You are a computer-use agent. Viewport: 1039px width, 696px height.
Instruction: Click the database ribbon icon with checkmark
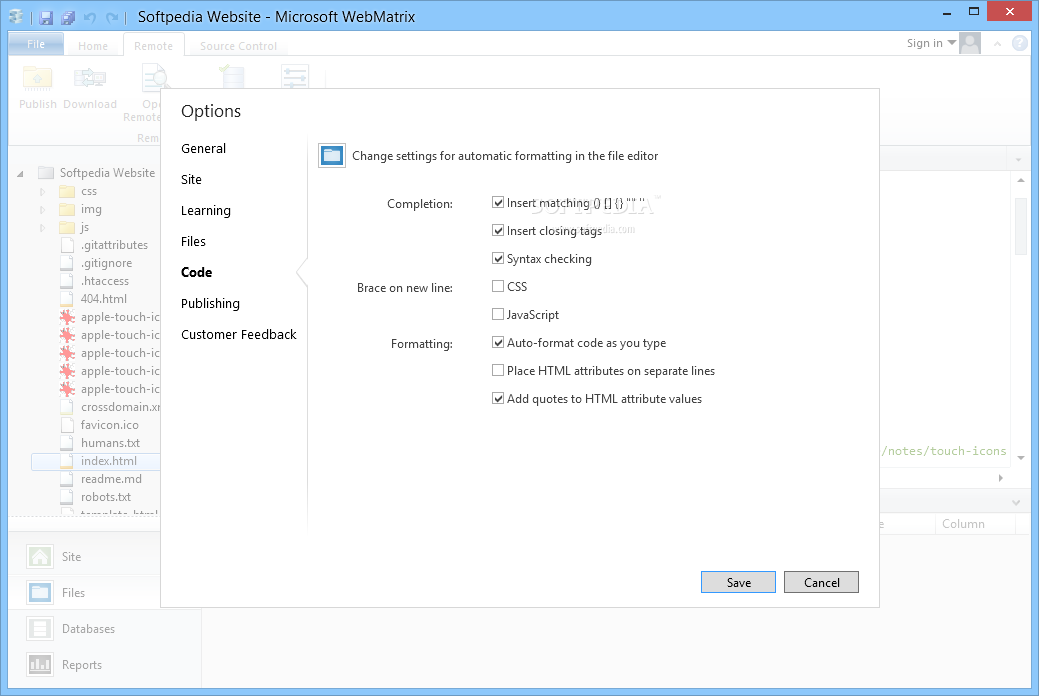pyautogui.click(x=233, y=76)
